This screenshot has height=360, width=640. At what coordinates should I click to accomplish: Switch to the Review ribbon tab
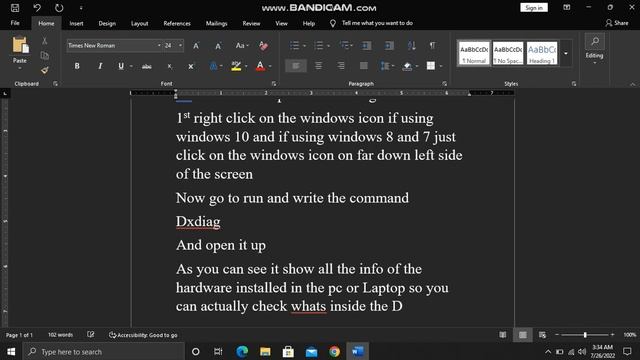coord(251,23)
